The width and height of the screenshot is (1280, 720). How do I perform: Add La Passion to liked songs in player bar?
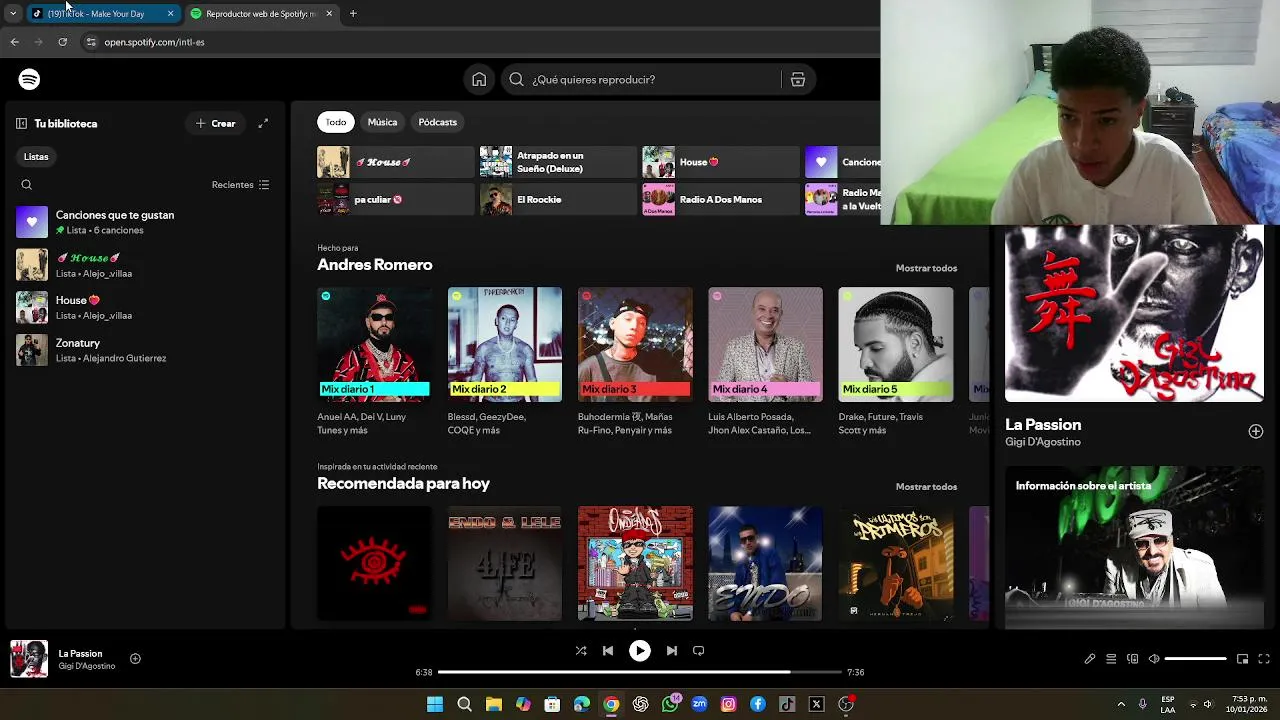pyautogui.click(x=135, y=659)
